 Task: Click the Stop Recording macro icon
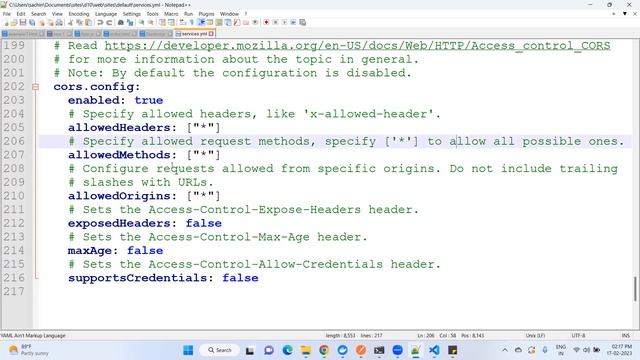(276, 22)
